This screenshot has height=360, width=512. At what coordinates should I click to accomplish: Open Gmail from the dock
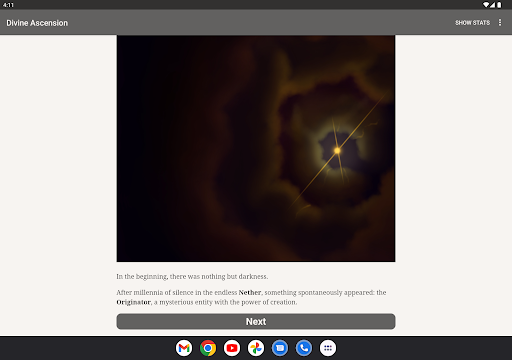click(x=184, y=348)
